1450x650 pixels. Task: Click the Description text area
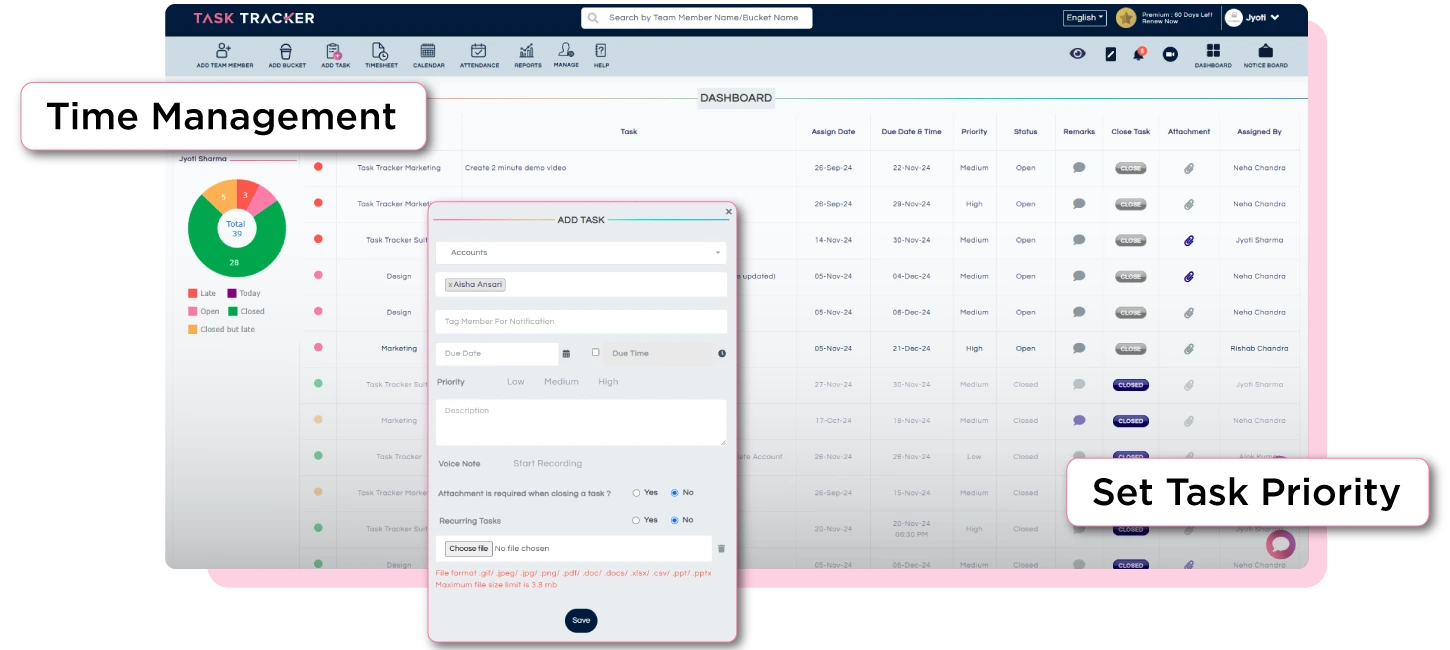(581, 422)
